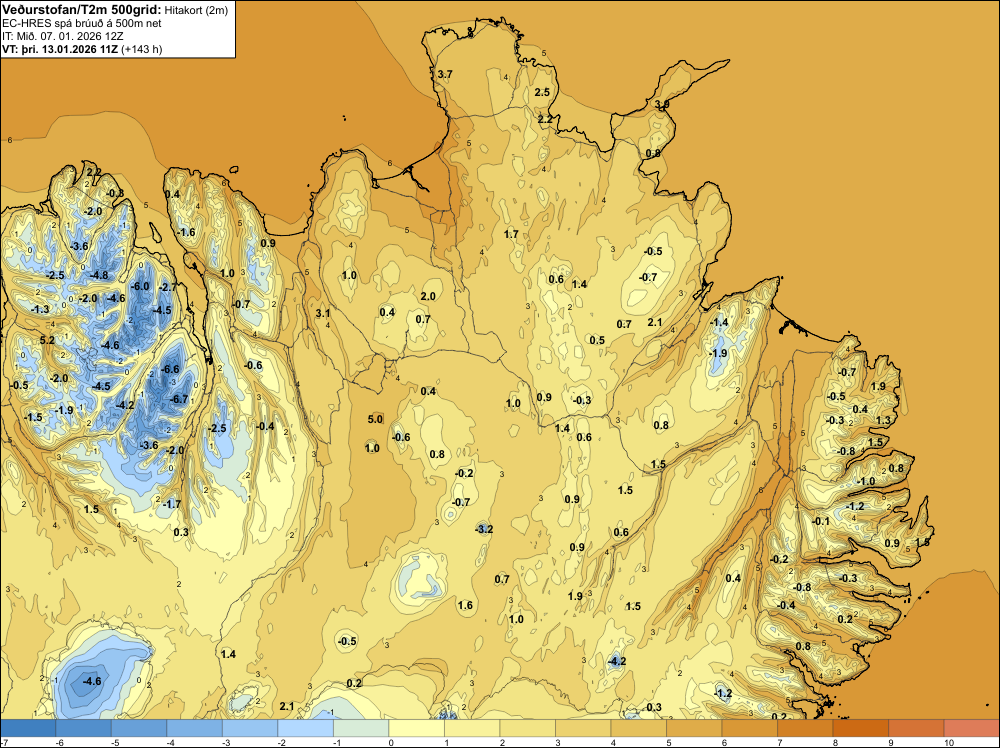Screen dimensions: 1000x748
Task: Click the 'Hitakort (2m)' label in header
Action: 196,10
